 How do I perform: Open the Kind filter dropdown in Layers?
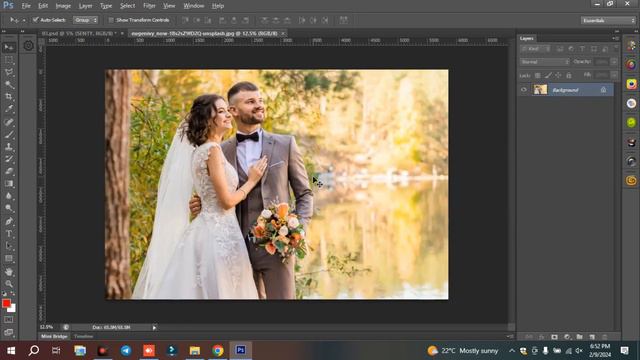536,49
